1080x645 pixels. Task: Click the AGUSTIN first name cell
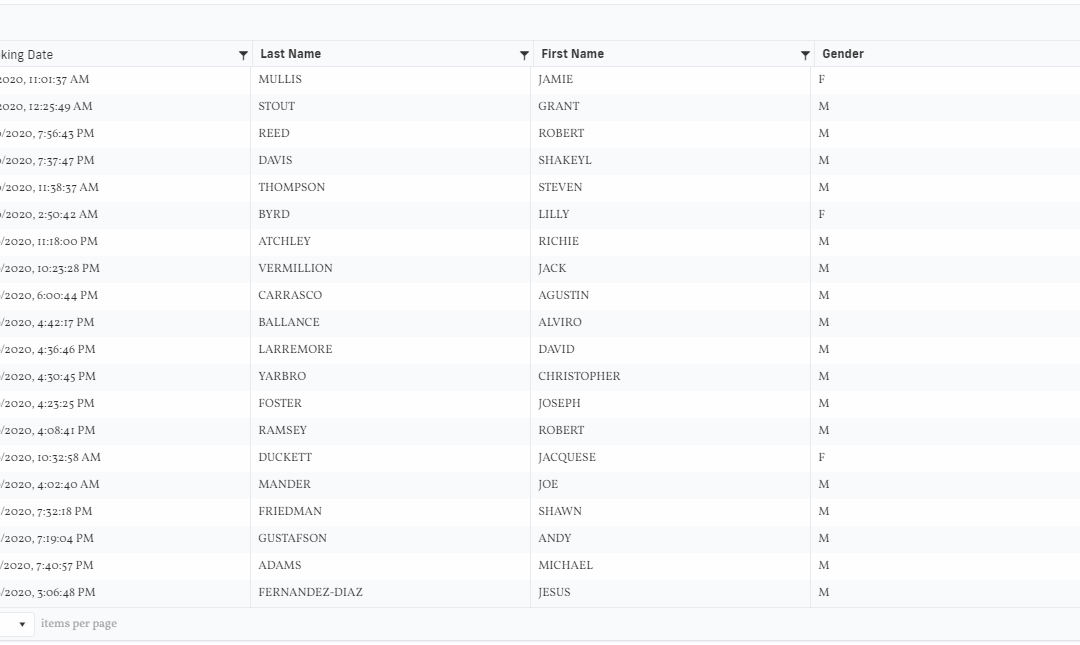pos(563,296)
